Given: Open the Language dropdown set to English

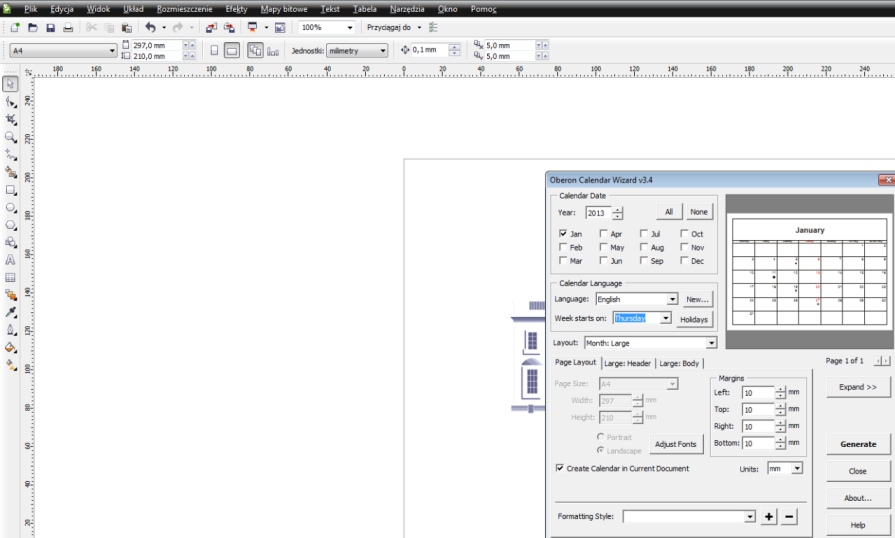Looking at the screenshot, I should [672, 299].
